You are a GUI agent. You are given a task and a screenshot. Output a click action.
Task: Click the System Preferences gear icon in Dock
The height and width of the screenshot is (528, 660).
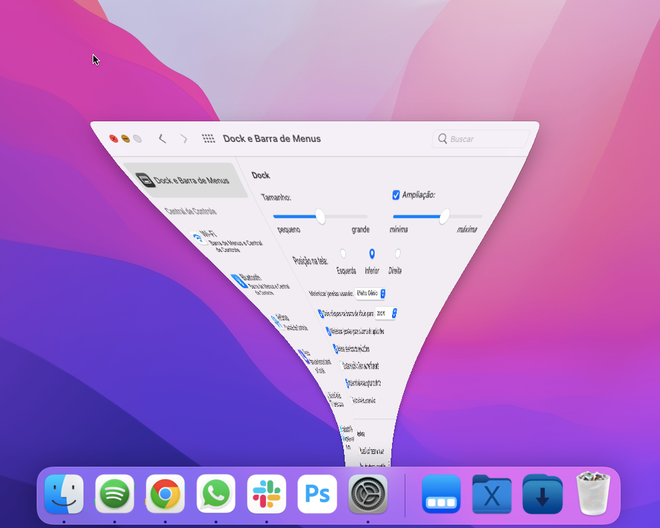(x=368, y=494)
